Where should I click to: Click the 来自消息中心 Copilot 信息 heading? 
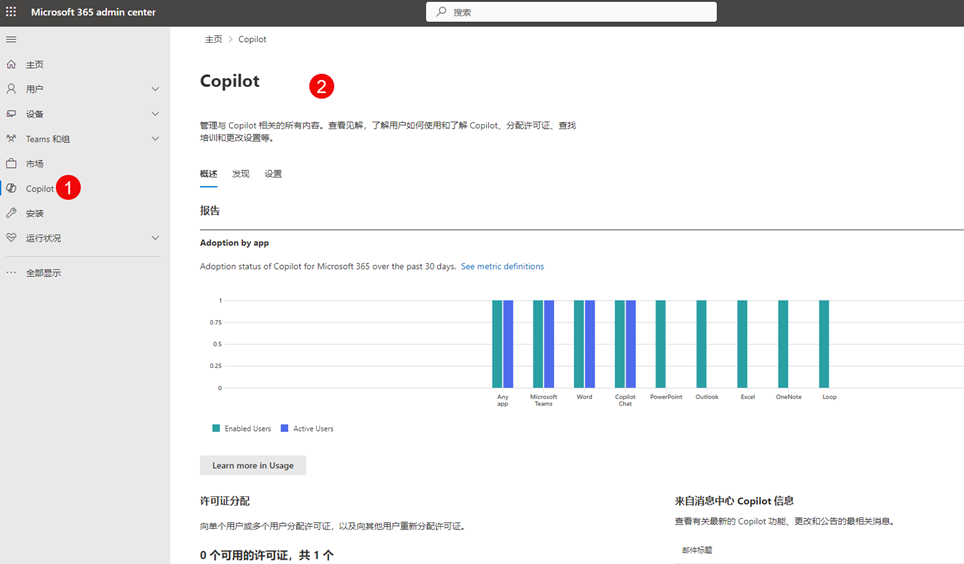pyautogui.click(x=734, y=501)
